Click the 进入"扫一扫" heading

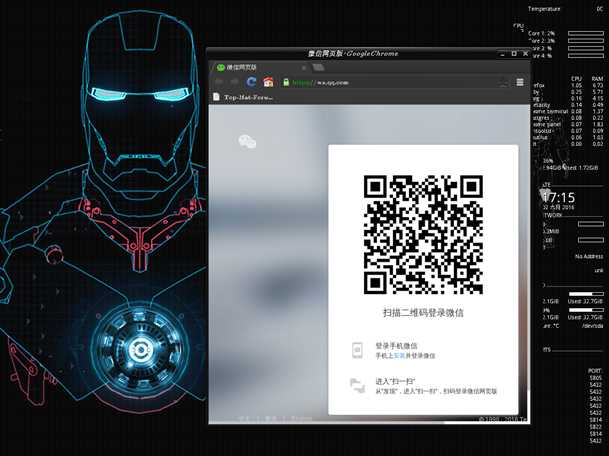(x=395, y=381)
